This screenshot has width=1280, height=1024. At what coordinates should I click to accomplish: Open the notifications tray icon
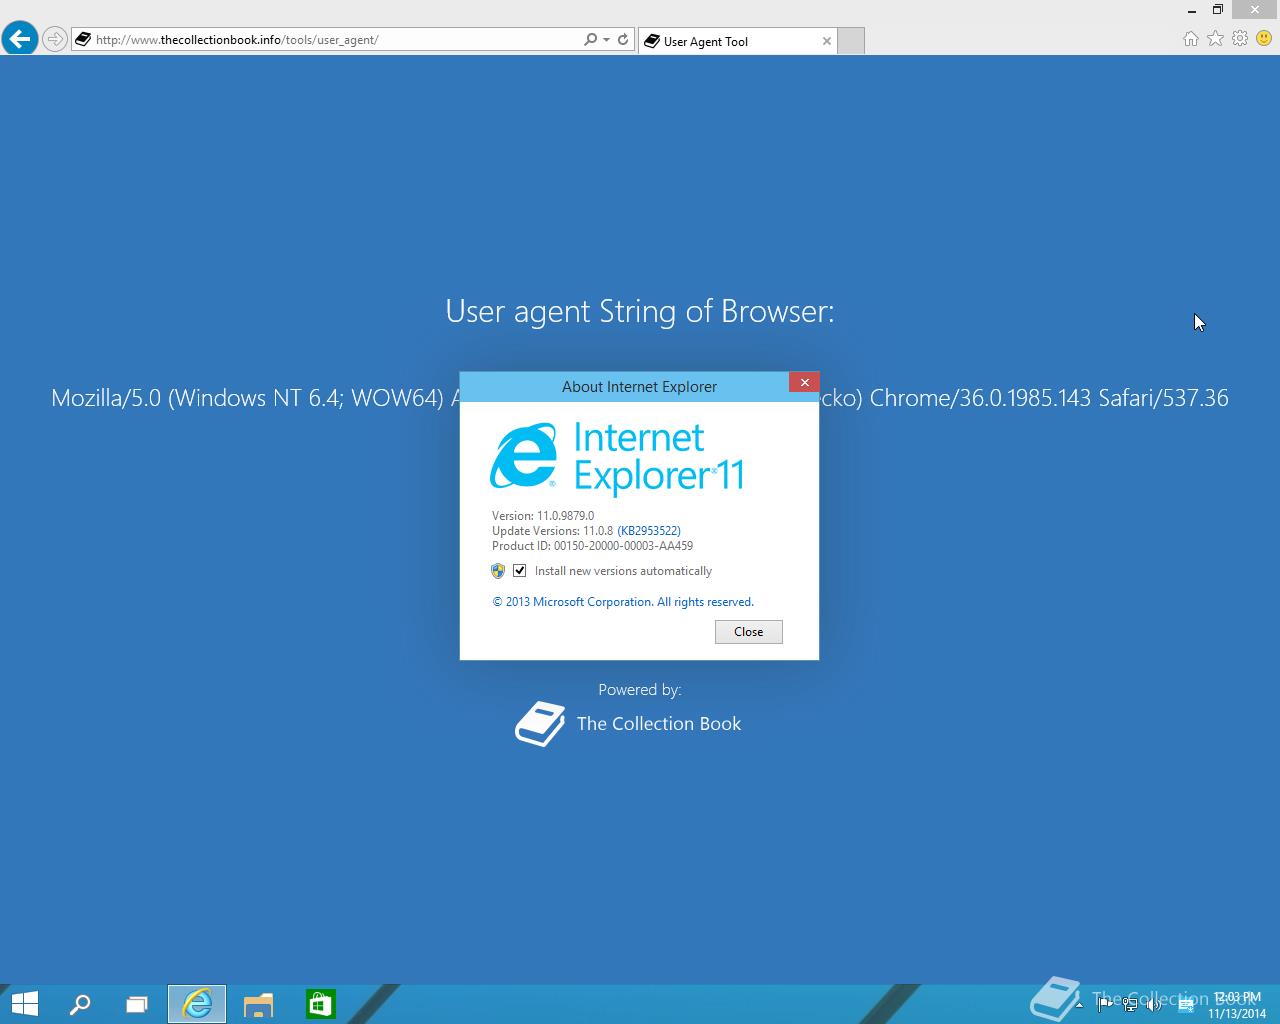(1185, 1005)
